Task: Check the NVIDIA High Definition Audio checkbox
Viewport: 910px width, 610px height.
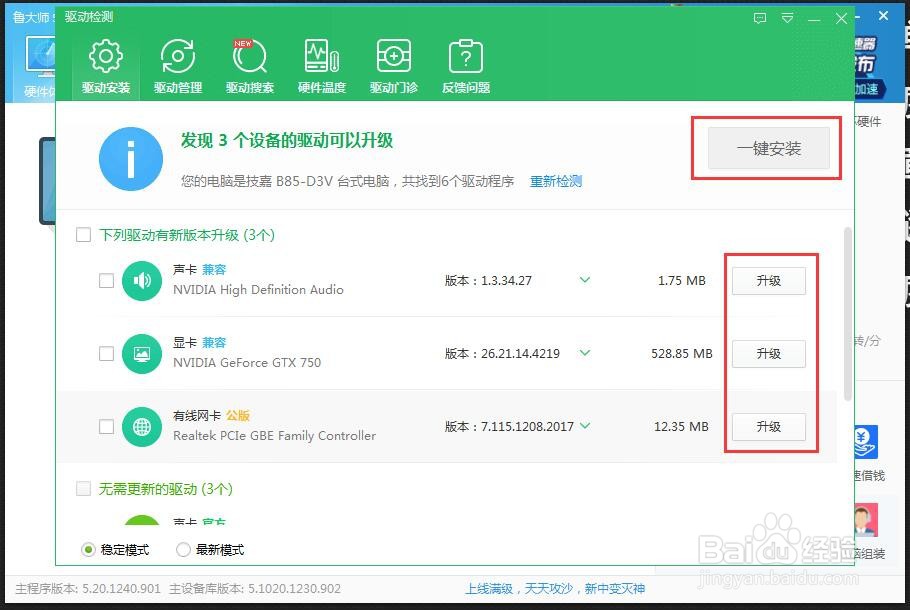Action: (106, 280)
